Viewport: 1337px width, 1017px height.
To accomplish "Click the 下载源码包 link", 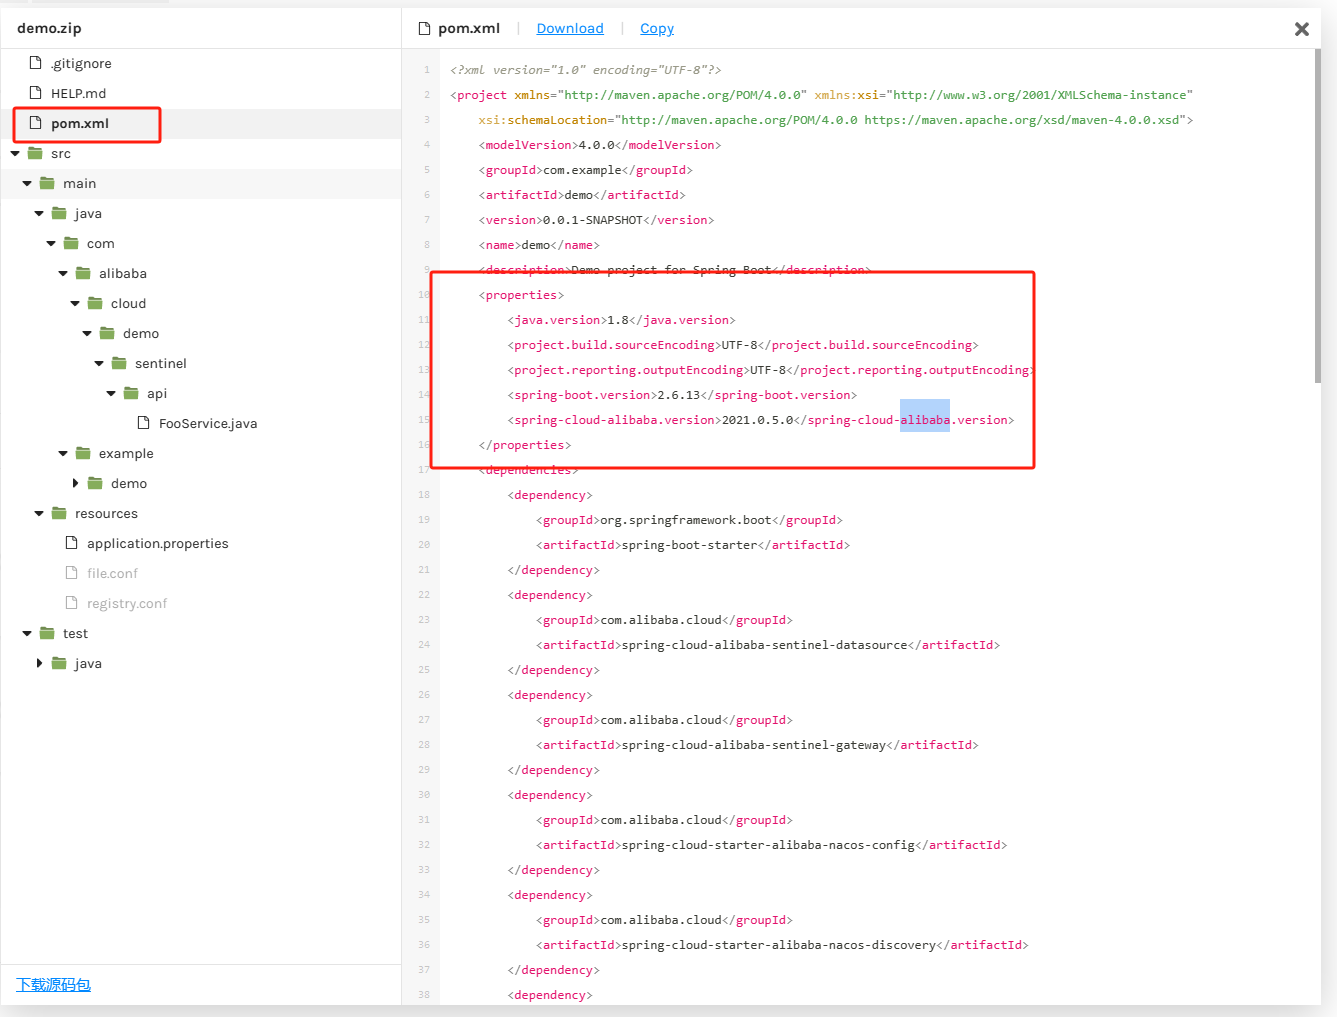I will (x=53, y=984).
